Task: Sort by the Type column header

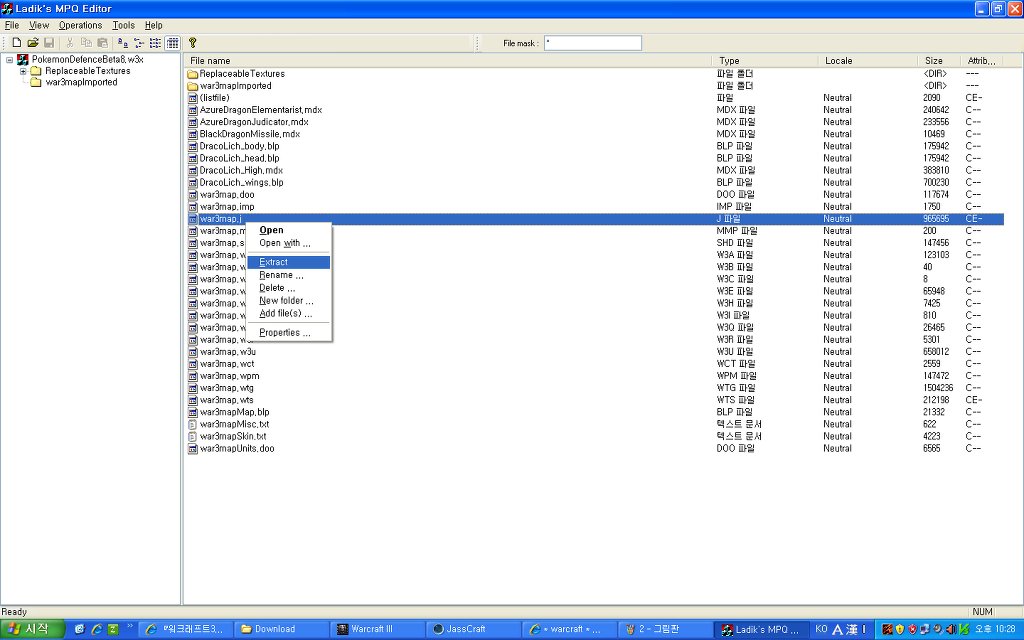Action: (764, 61)
